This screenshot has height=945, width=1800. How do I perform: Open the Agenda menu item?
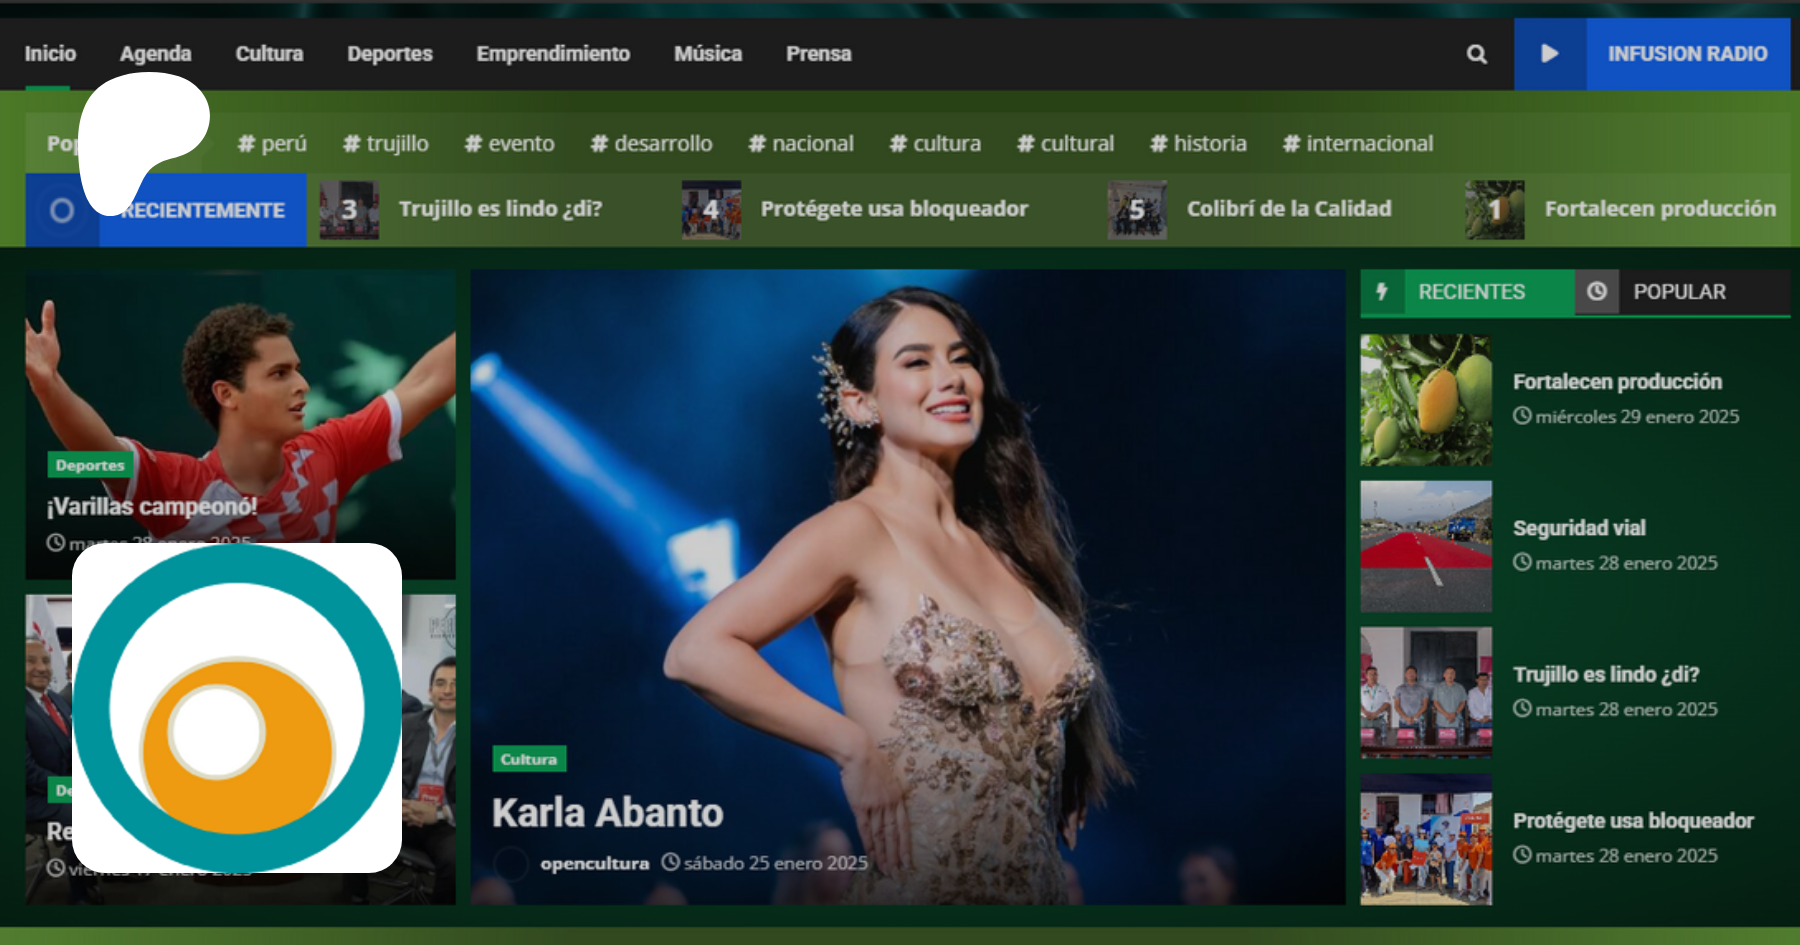pyautogui.click(x=155, y=54)
